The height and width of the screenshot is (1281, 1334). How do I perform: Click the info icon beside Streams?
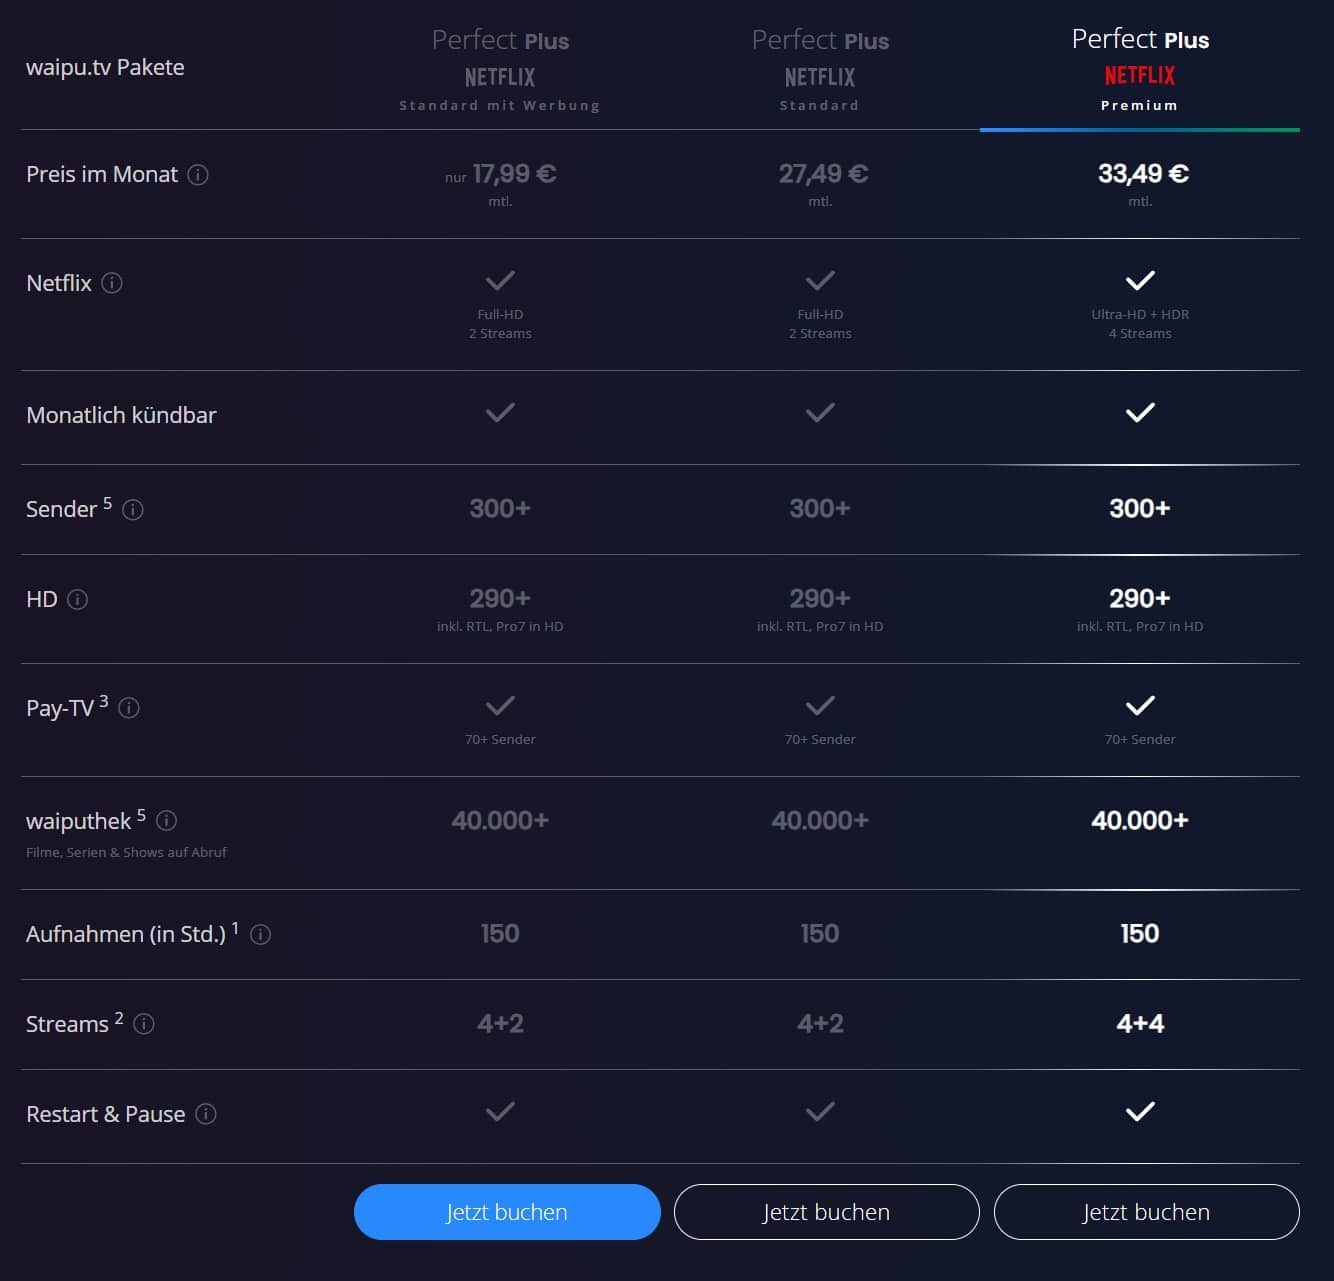coord(144,1024)
